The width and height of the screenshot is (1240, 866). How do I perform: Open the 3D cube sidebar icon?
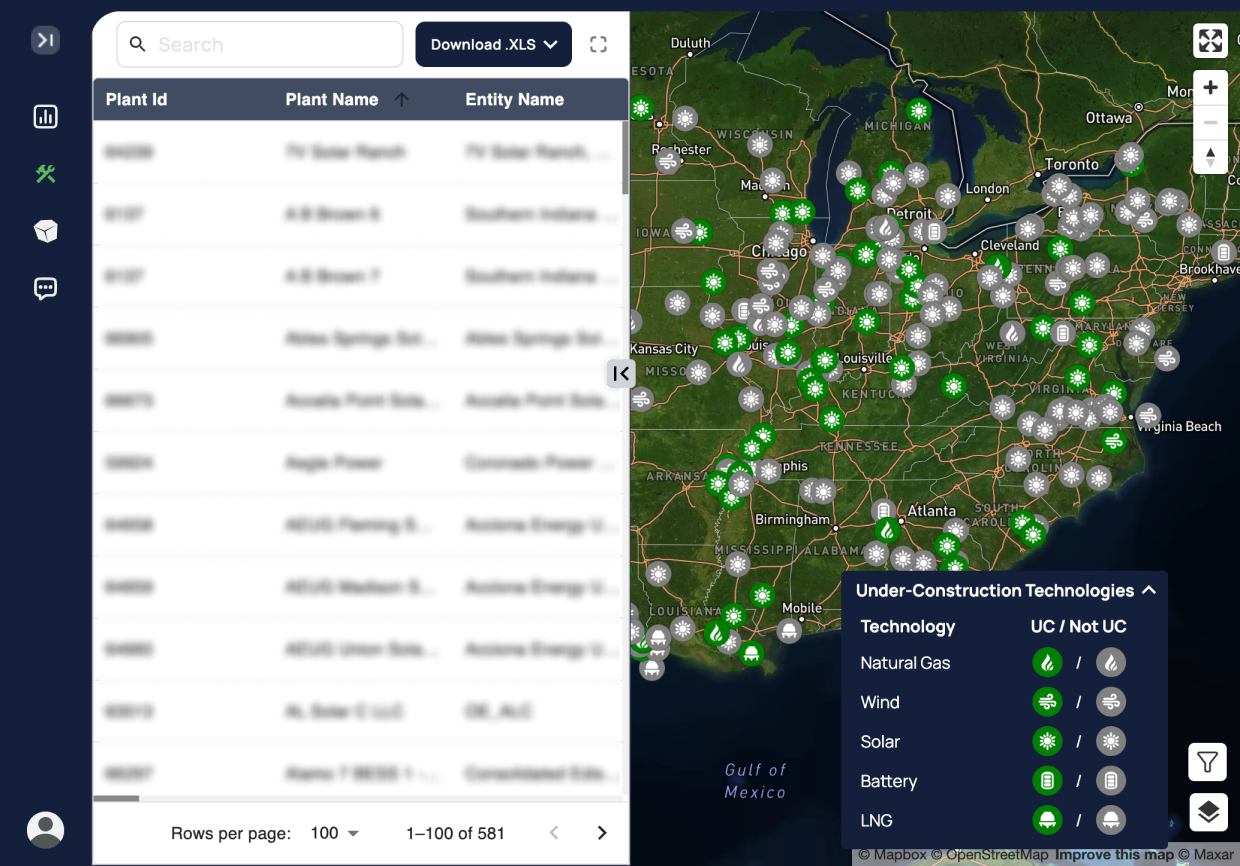point(45,231)
